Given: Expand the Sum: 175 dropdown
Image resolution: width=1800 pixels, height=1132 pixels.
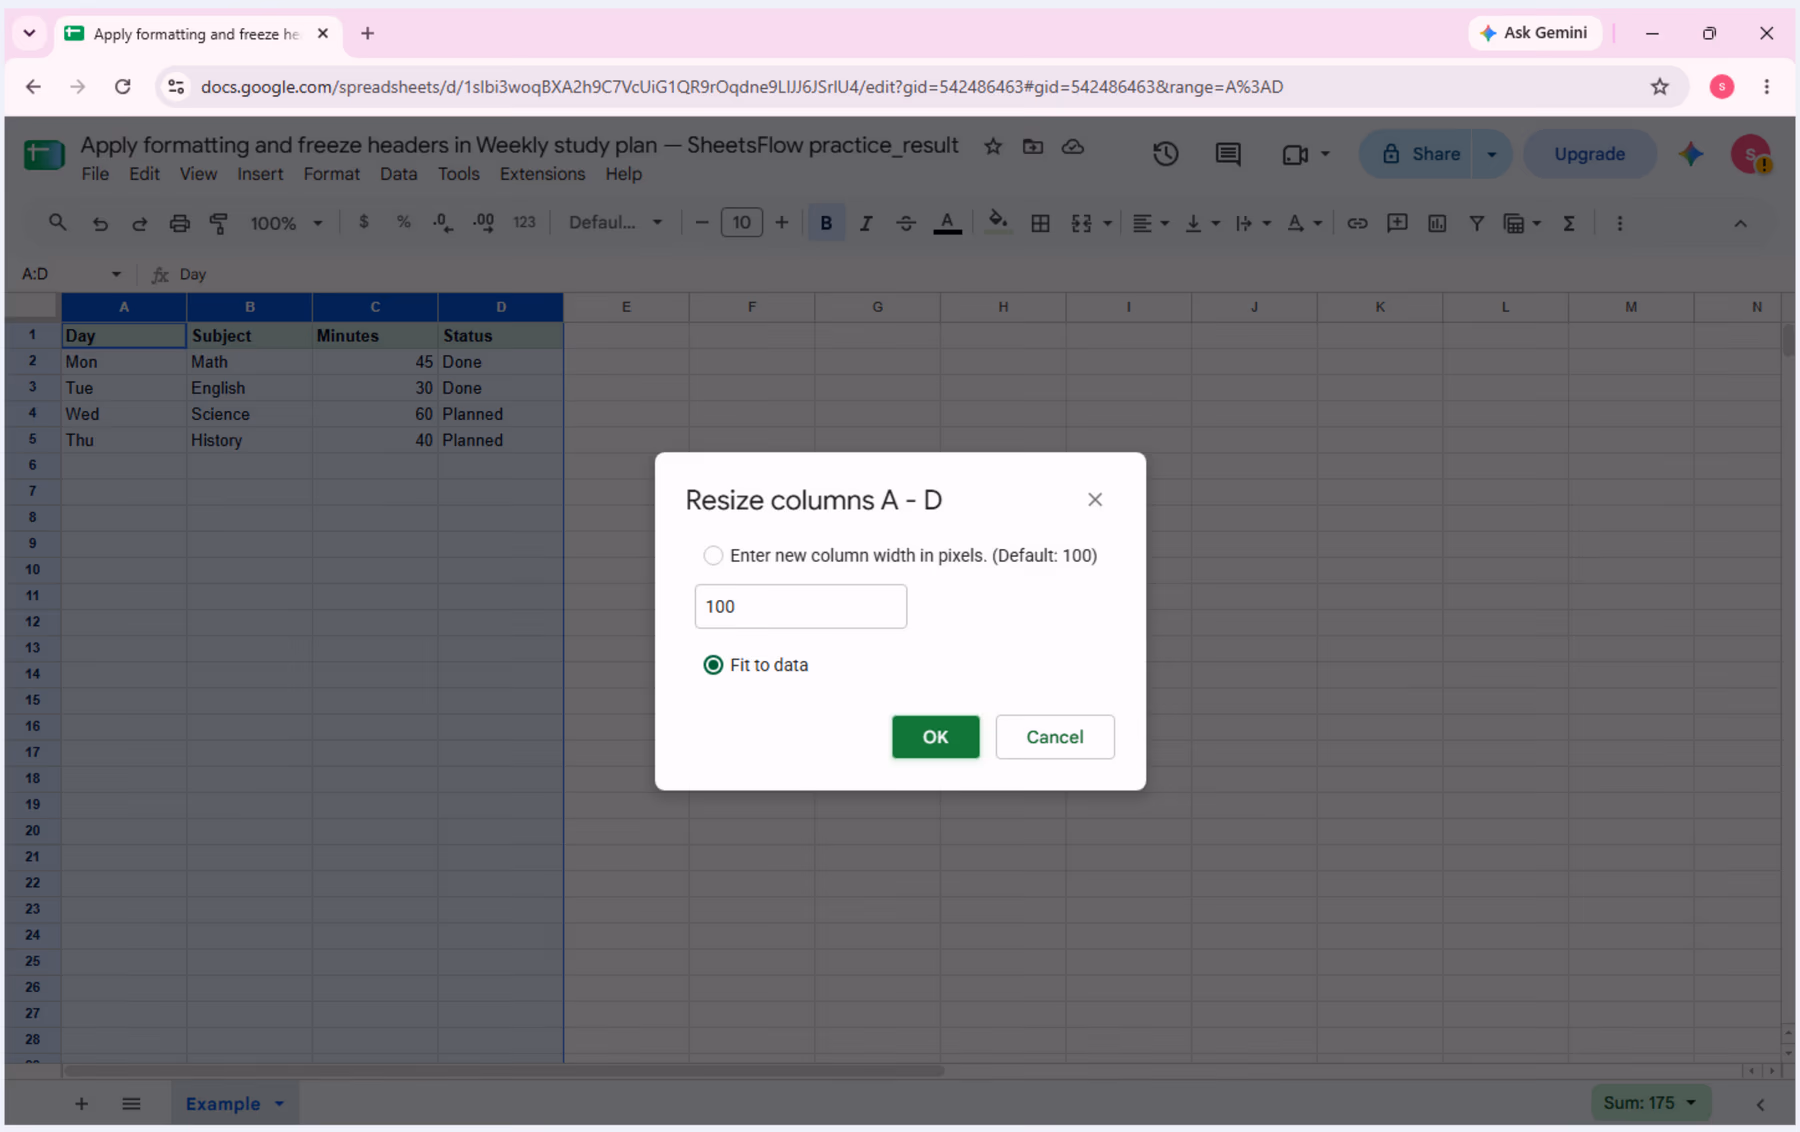Looking at the screenshot, I should [1649, 1103].
